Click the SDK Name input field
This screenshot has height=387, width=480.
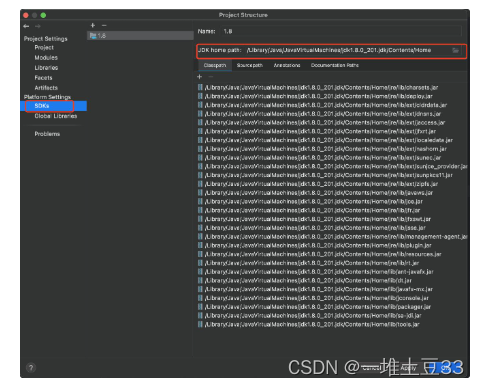pos(342,31)
